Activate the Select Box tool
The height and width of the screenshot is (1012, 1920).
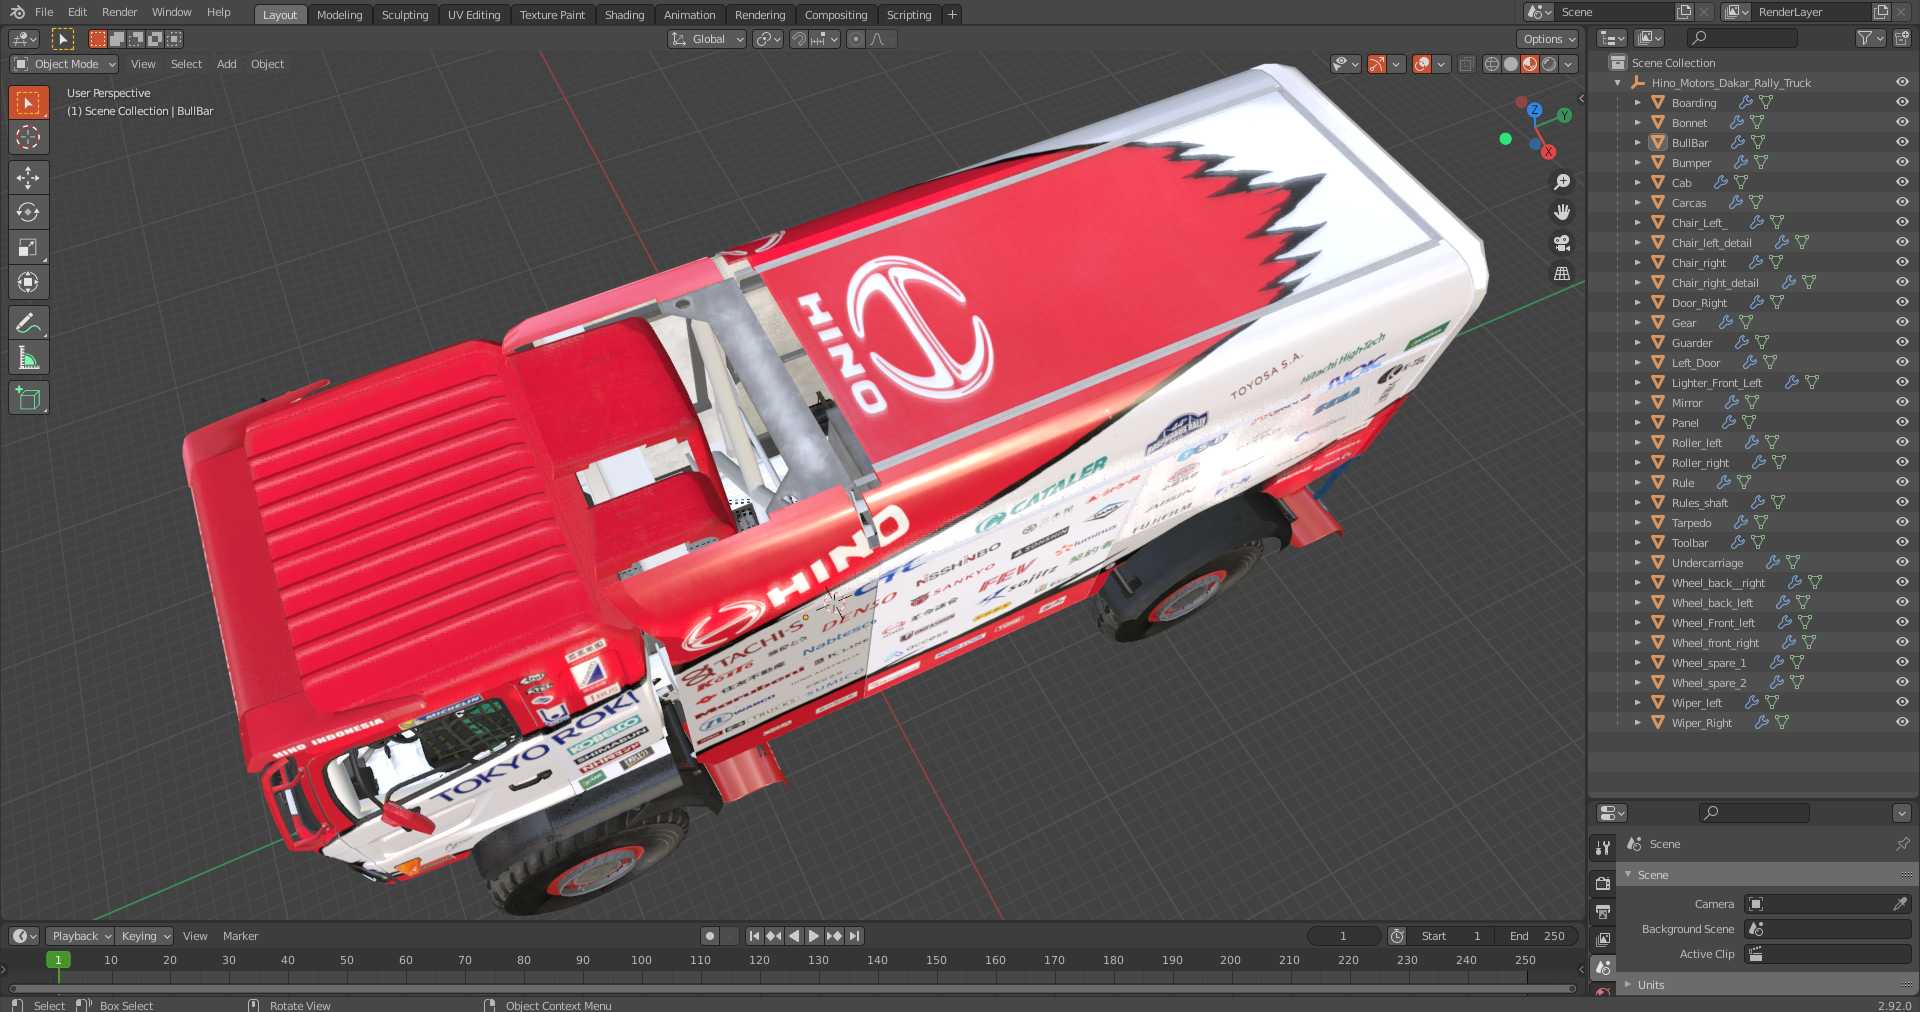[x=28, y=102]
